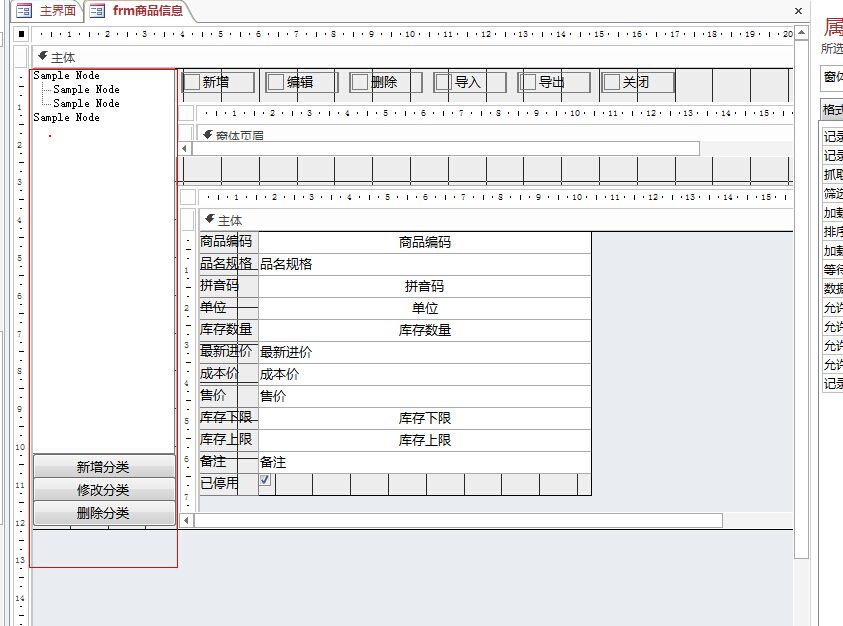Click the 编辑 button's icon box
The width and height of the screenshot is (843, 626).
276,82
